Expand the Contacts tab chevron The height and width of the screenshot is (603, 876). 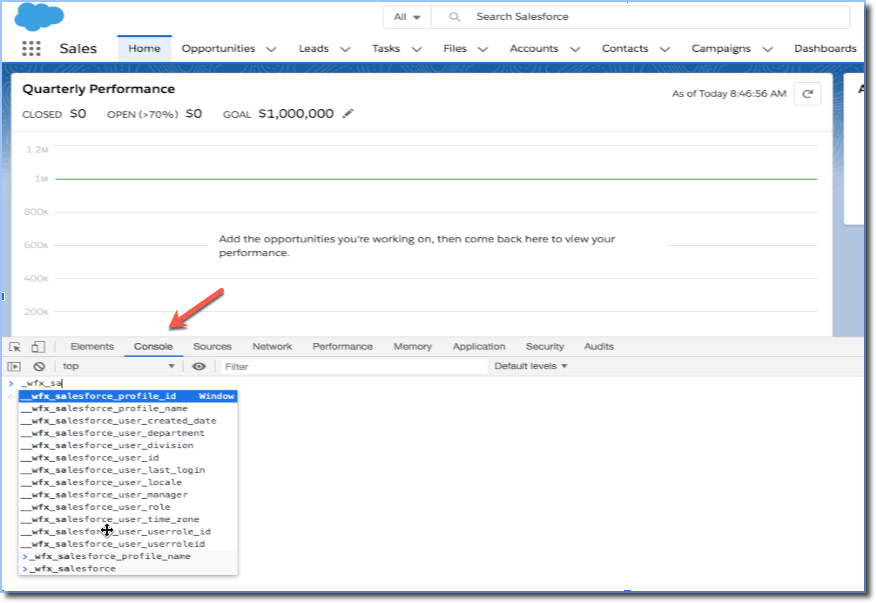665,49
